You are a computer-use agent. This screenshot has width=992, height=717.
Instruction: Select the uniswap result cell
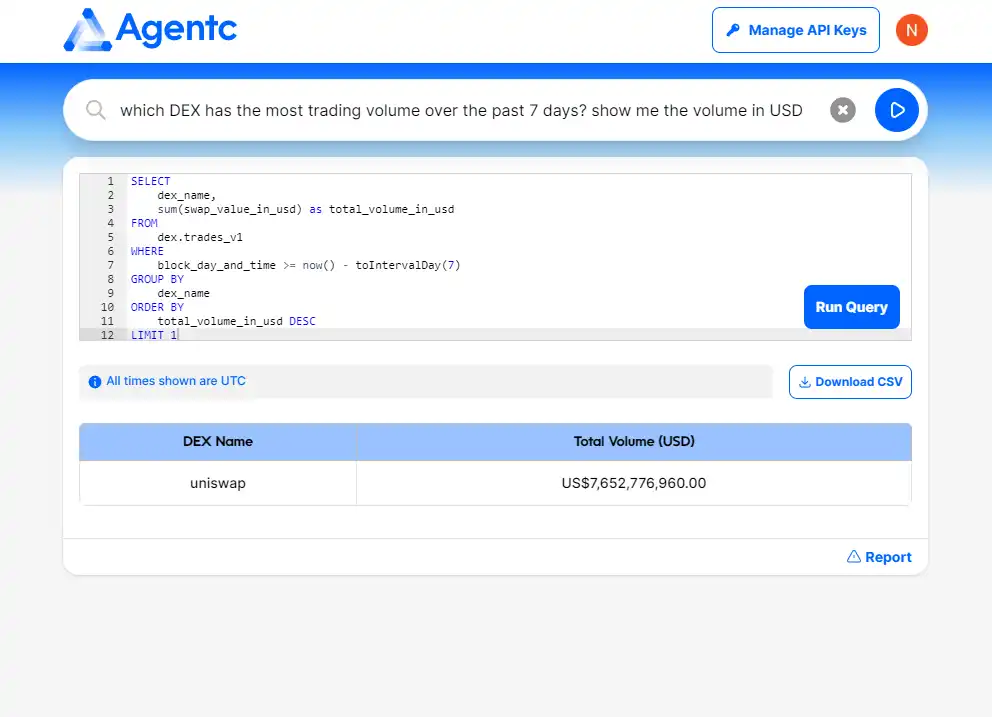click(x=218, y=483)
